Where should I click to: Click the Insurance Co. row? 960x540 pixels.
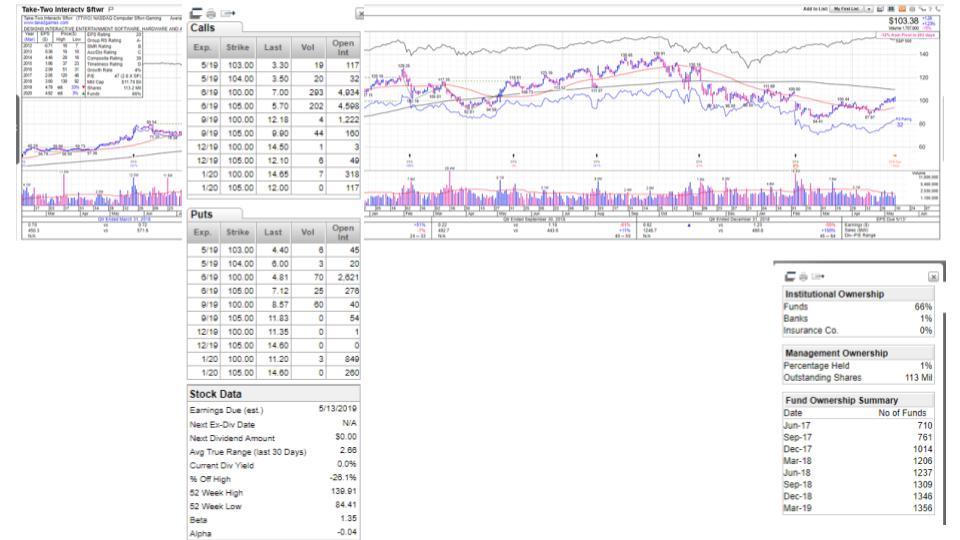click(858, 330)
